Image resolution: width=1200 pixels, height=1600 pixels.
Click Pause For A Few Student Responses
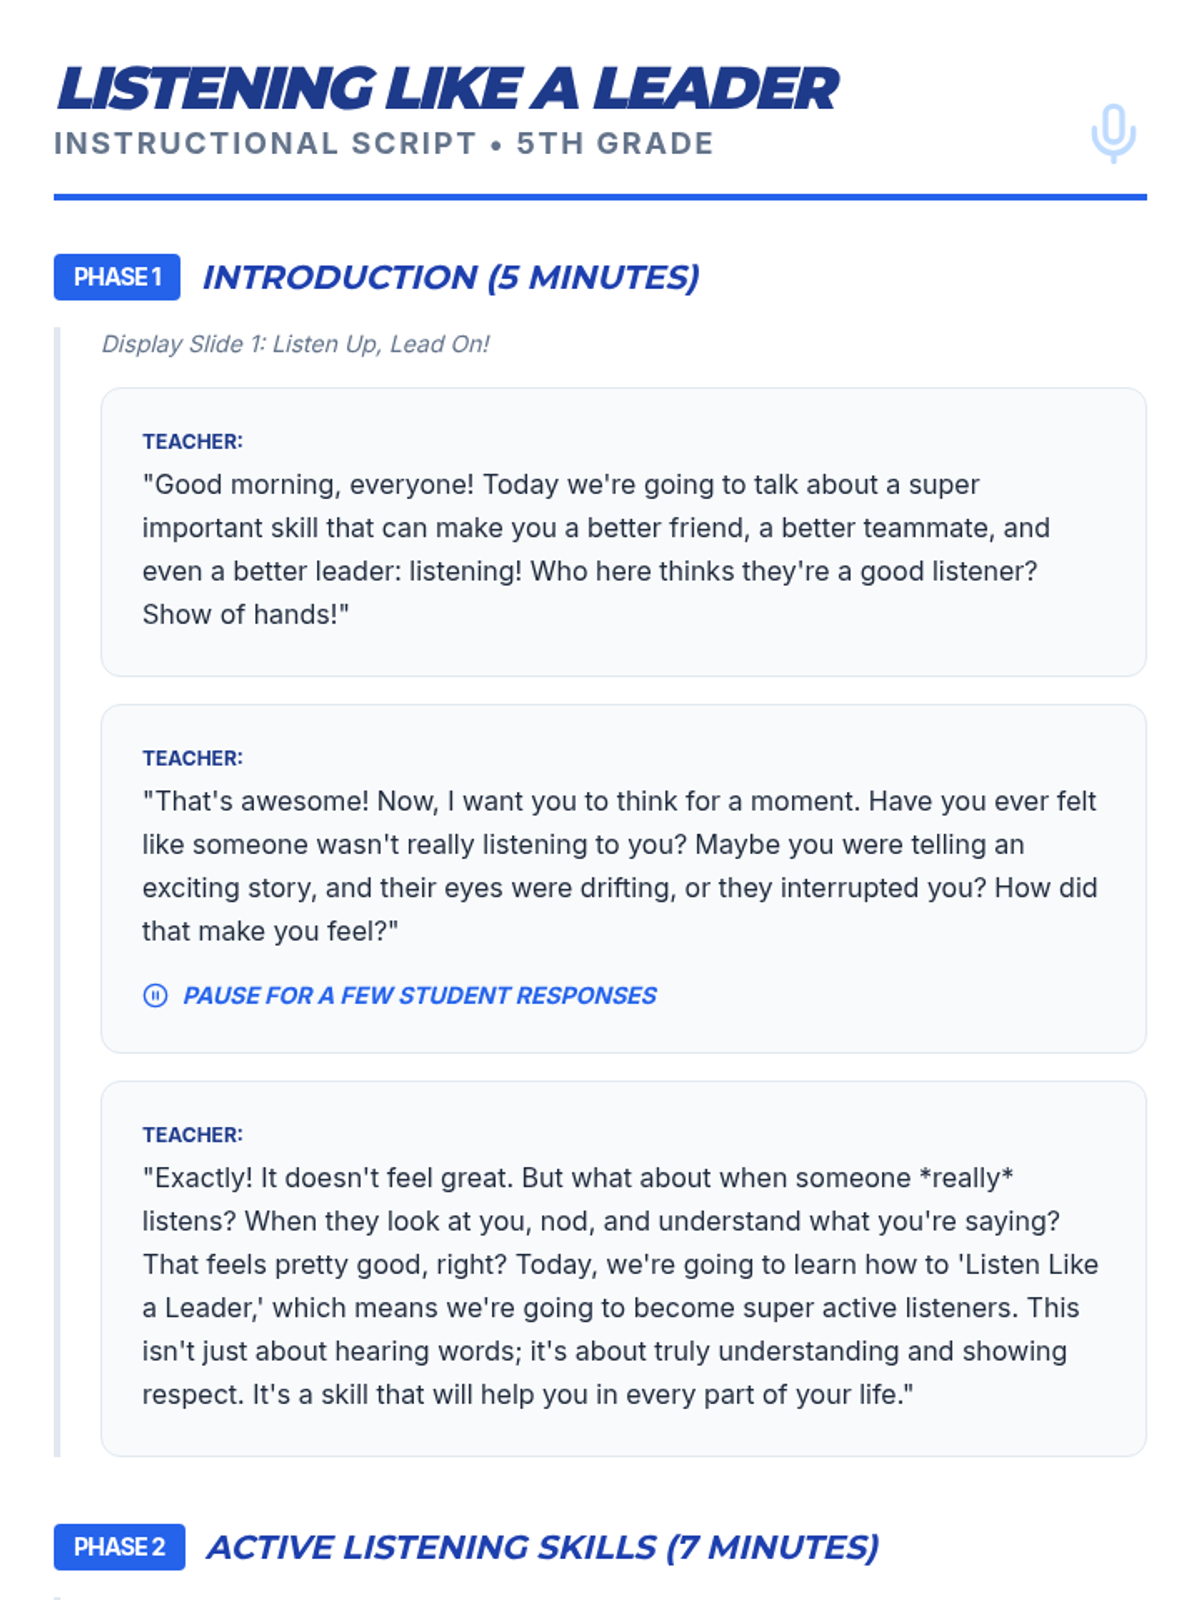(419, 995)
